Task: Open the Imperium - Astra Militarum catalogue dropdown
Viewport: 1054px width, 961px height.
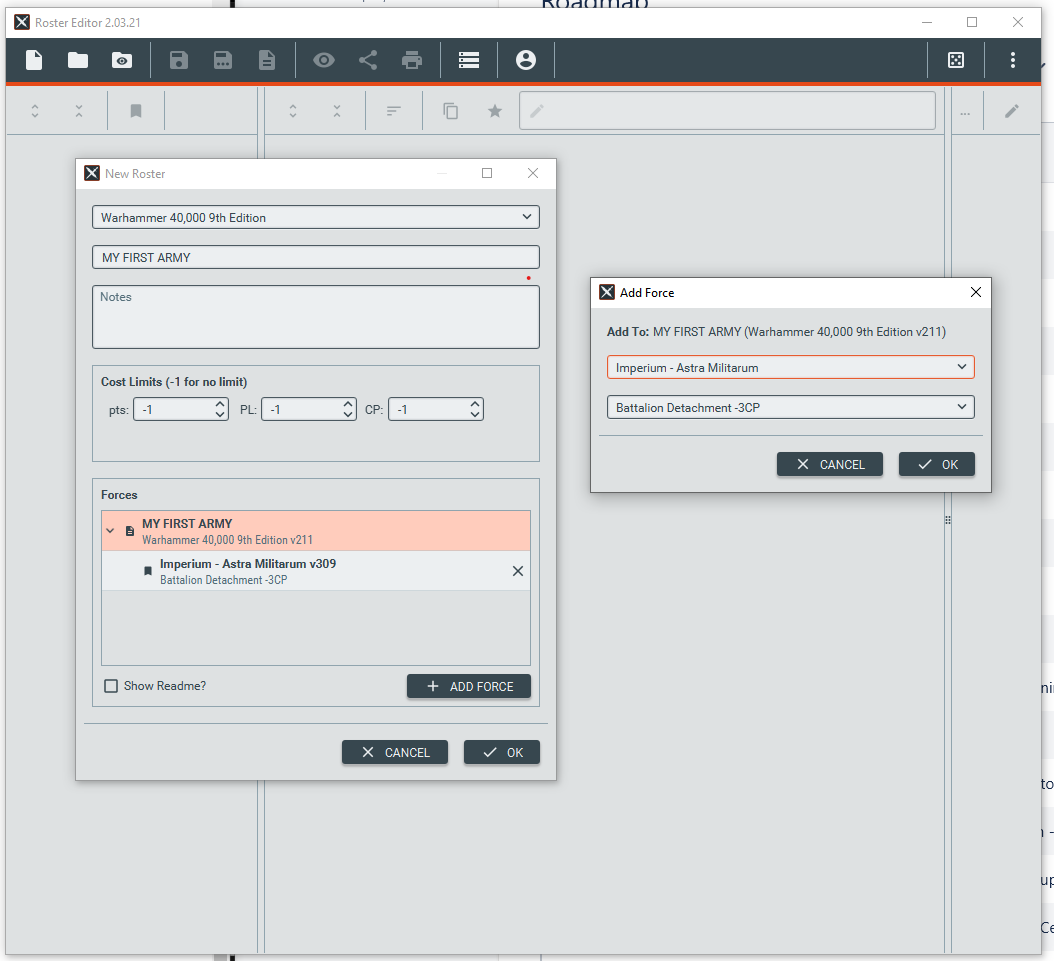Action: point(790,368)
